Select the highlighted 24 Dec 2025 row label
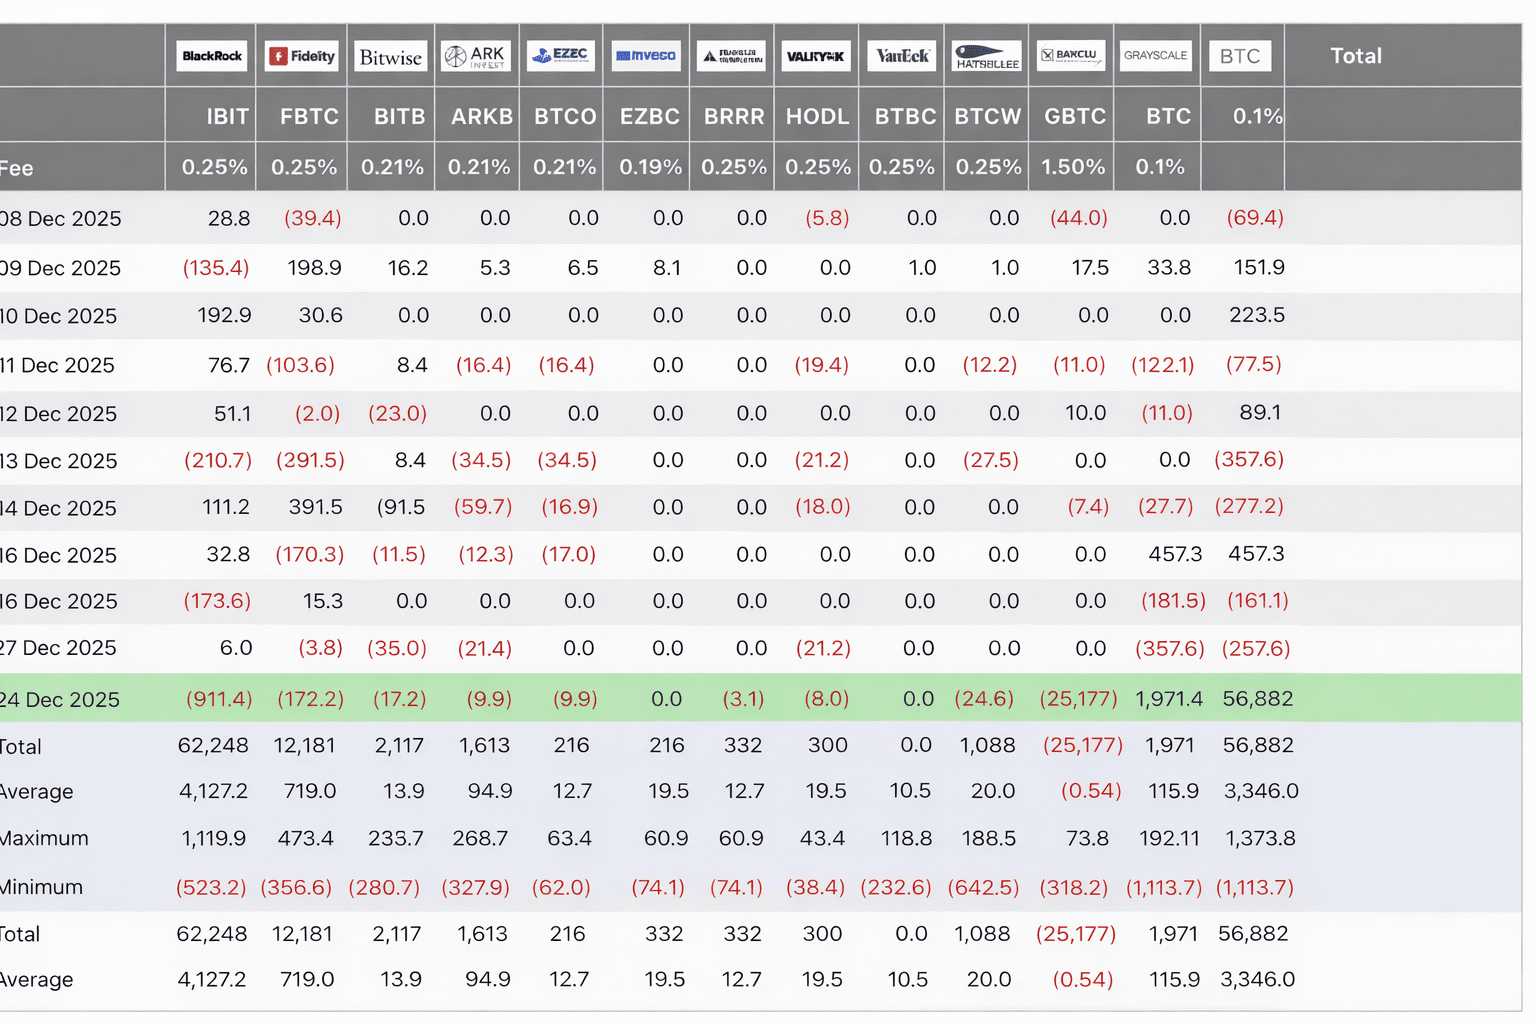Image resolution: width=1536 pixels, height=1024 pixels. (x=60, y=700)
